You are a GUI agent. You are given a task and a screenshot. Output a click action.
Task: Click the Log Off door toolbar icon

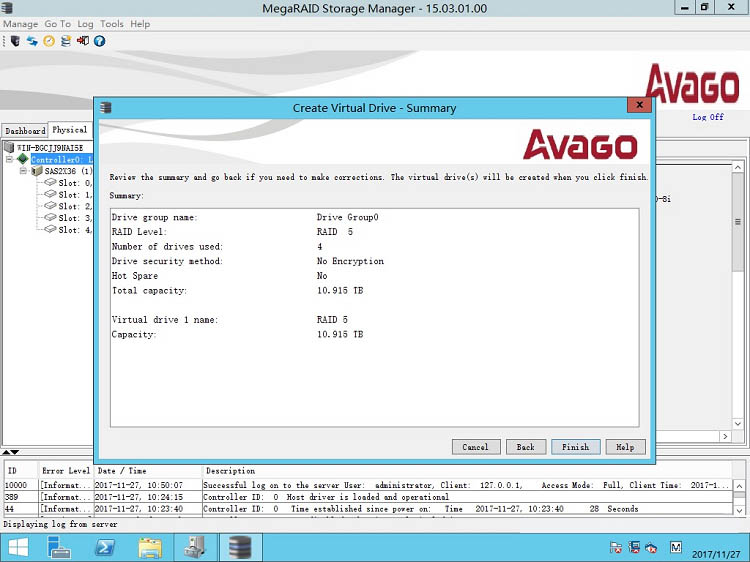83,41
